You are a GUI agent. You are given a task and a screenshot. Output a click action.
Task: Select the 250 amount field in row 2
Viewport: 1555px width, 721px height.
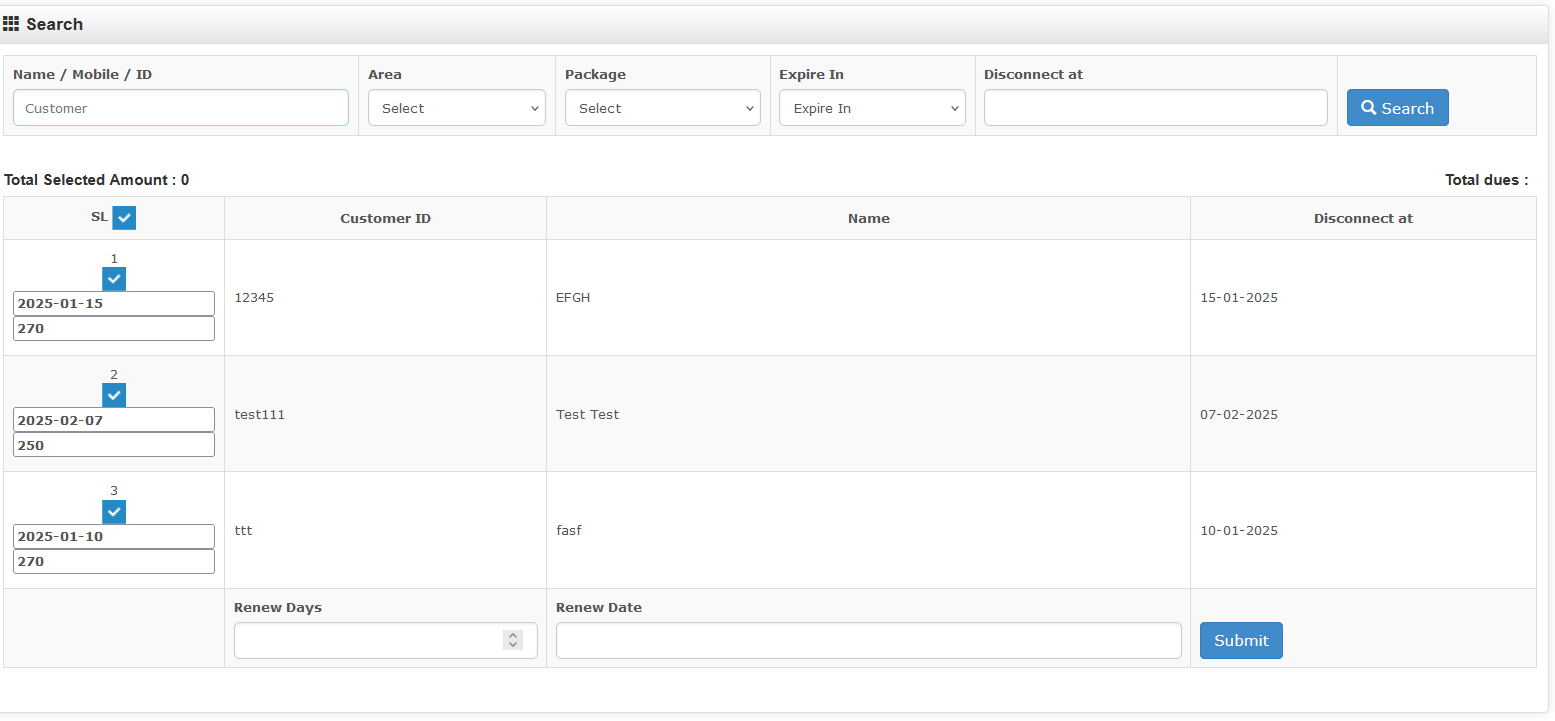point(114,445)
